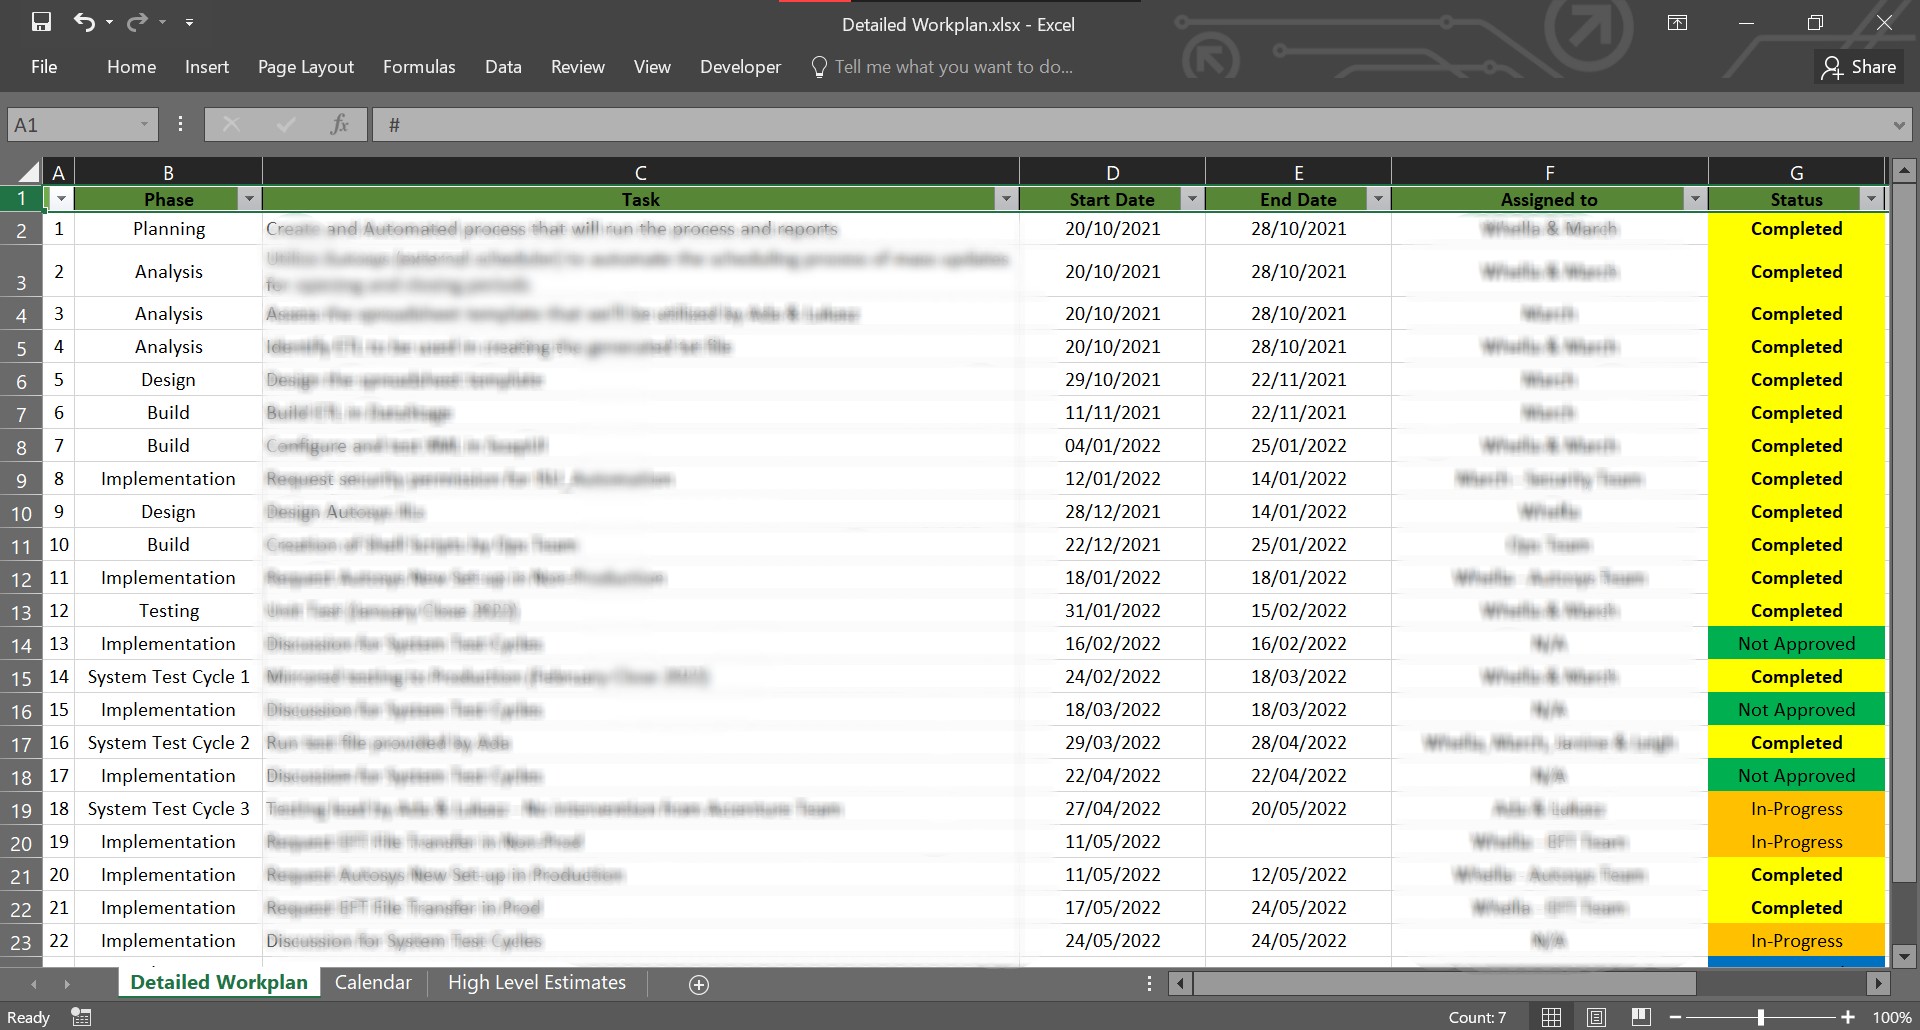The height and width of the screenshot is (1030, 1920).
Task: Switch to Page Break Preview
Action: point(1641,1017)
